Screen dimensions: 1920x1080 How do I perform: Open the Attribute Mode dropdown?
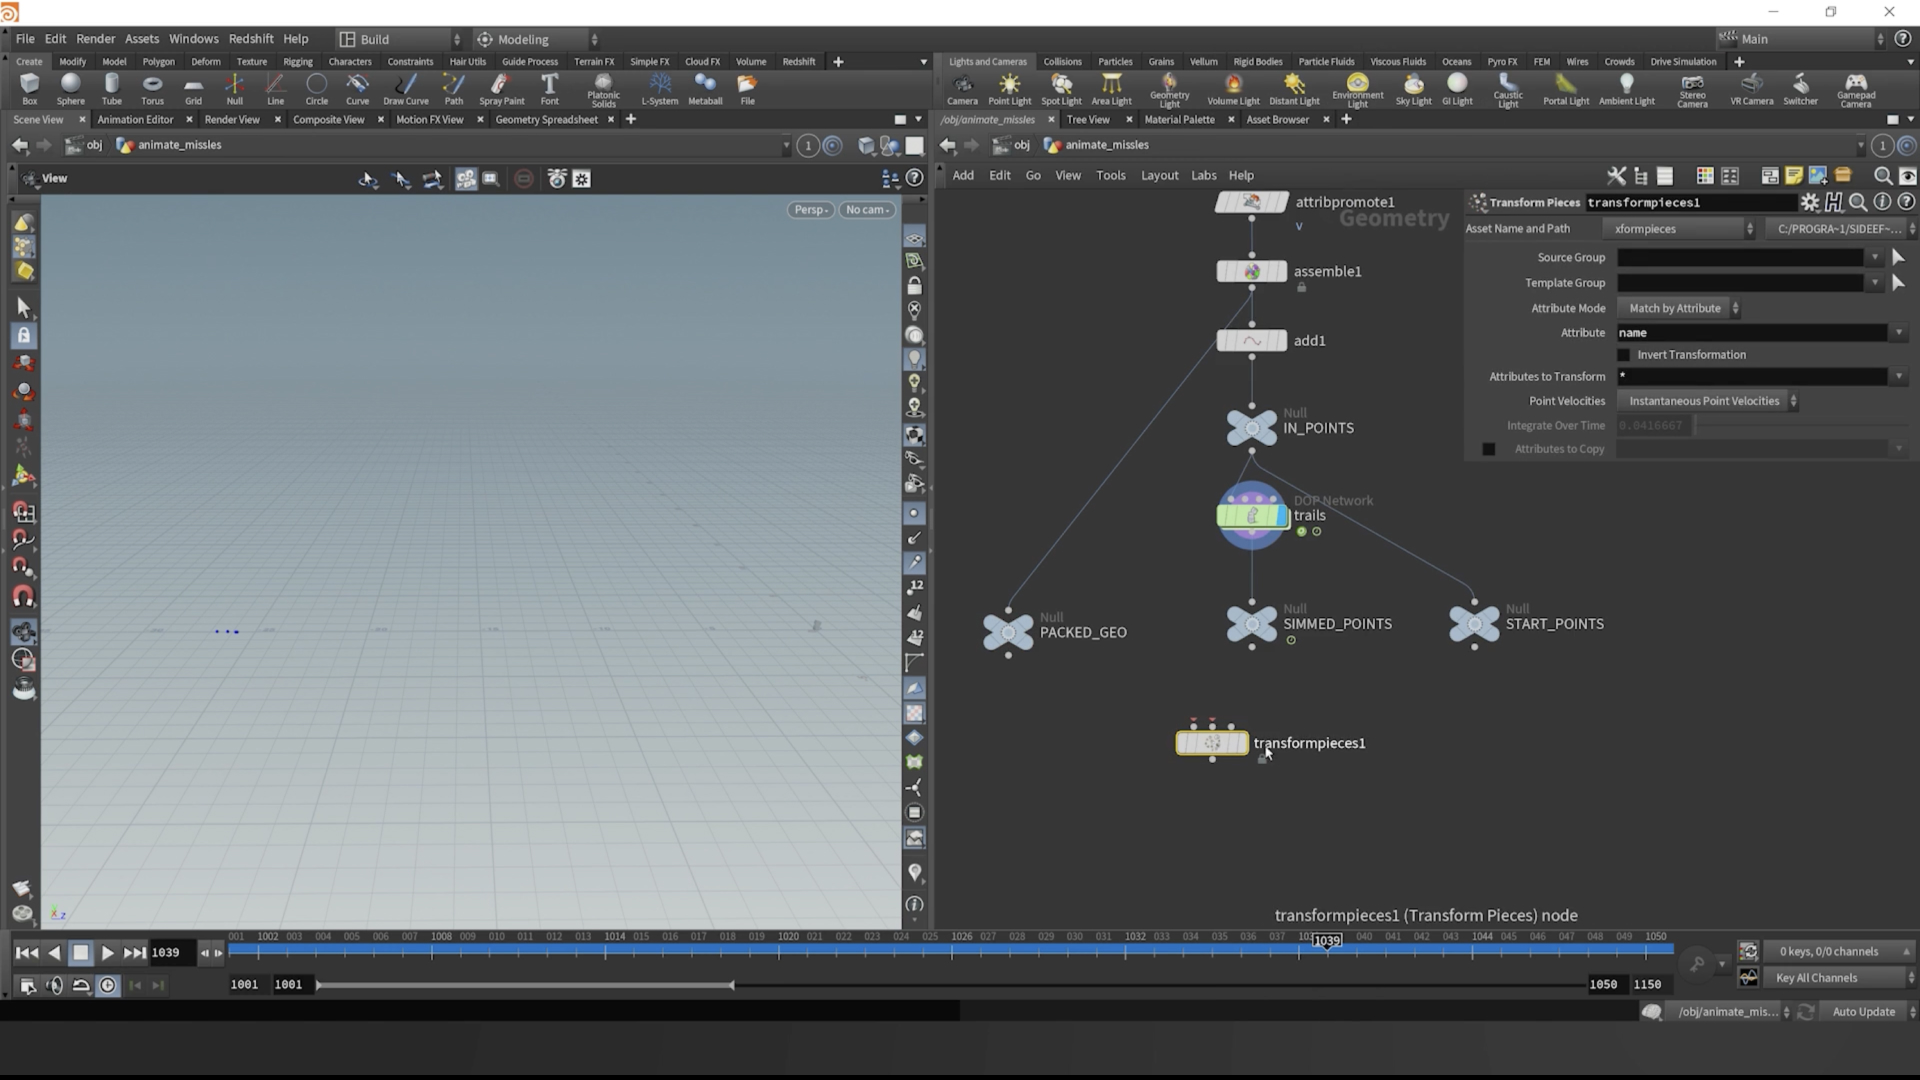[x=1680, y=308]
